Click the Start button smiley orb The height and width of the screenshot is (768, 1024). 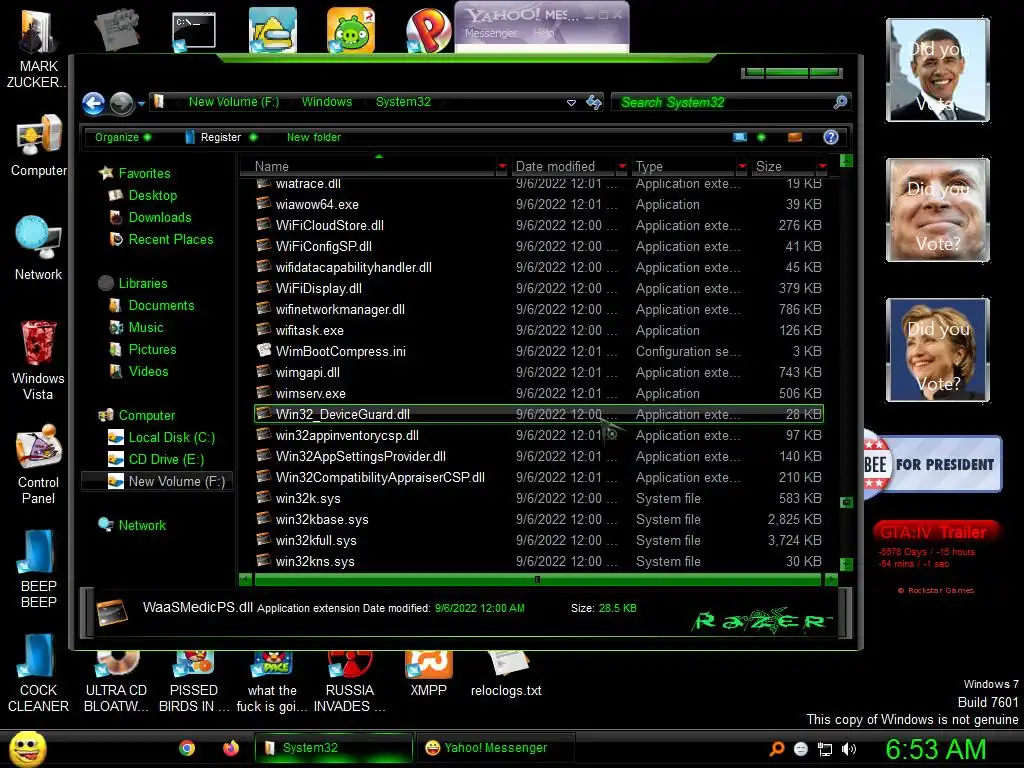pos(27,748)
